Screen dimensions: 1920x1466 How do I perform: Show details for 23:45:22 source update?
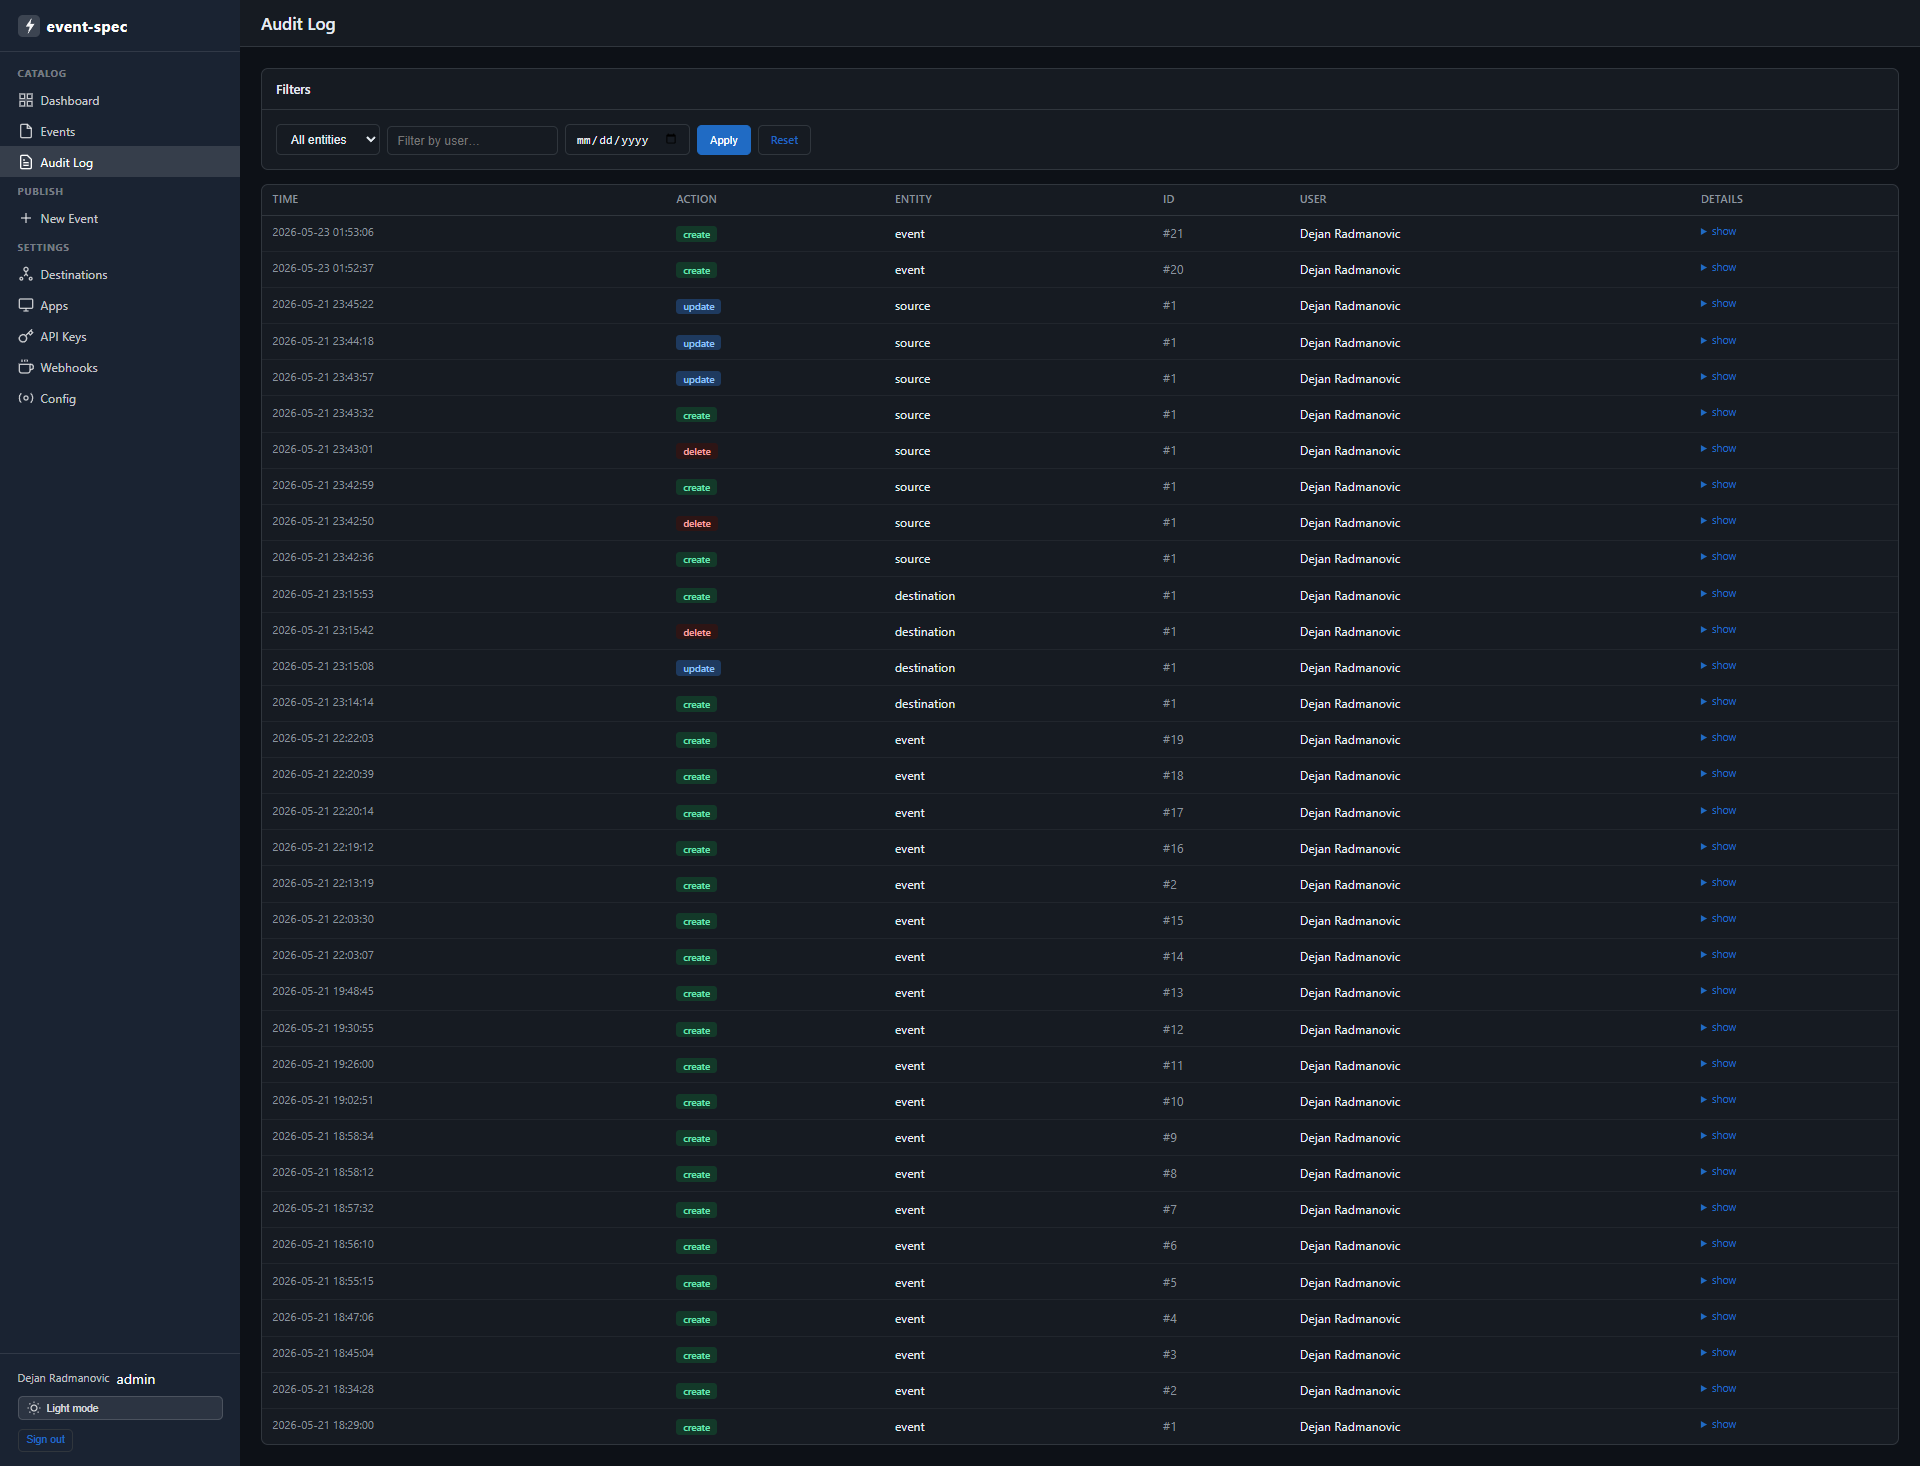pos(1718,304)
